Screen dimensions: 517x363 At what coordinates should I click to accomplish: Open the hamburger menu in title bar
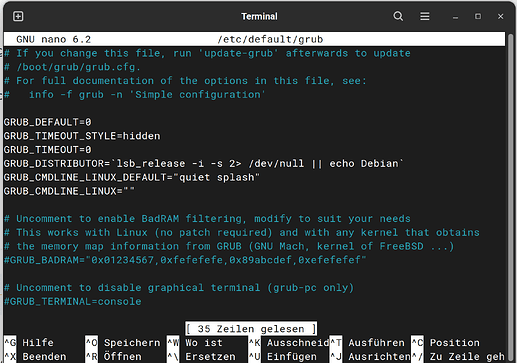425,16
